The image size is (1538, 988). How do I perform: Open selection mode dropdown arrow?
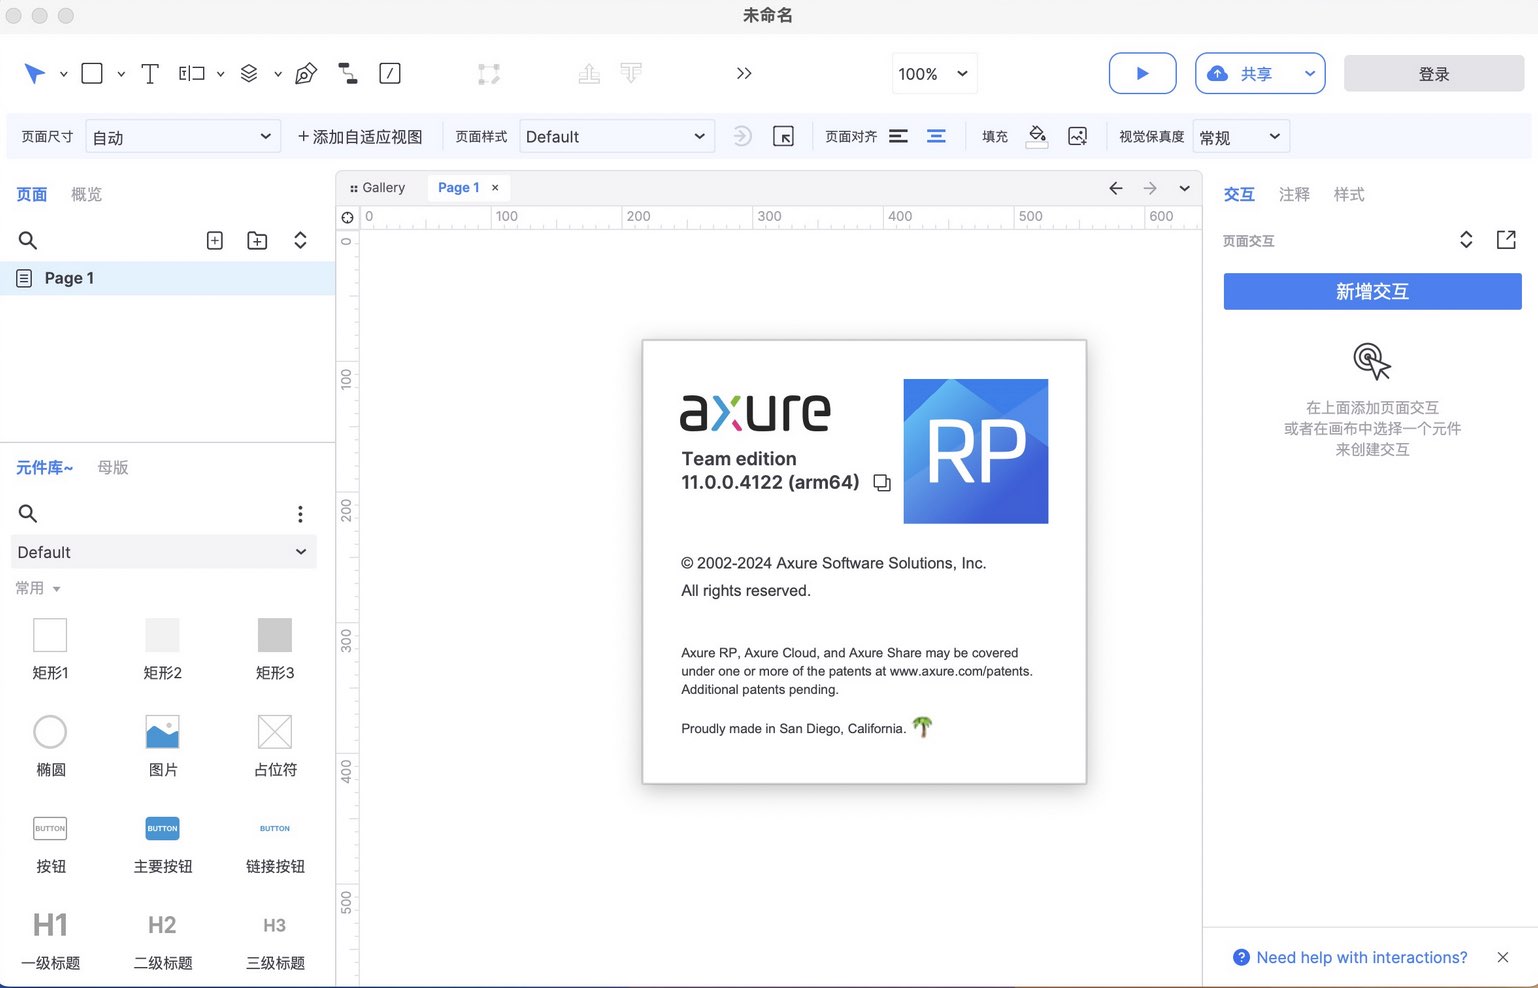[x=63, y=74]
